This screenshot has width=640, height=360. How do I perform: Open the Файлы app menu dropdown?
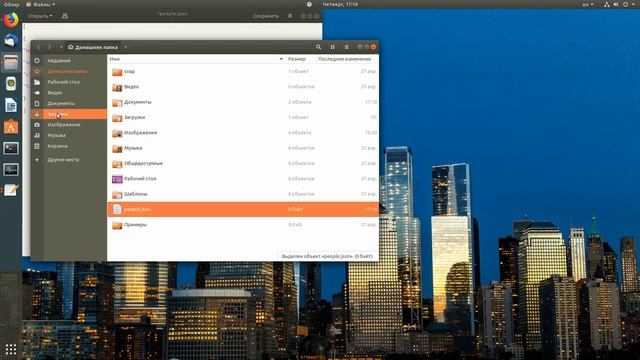pos(40,4)
